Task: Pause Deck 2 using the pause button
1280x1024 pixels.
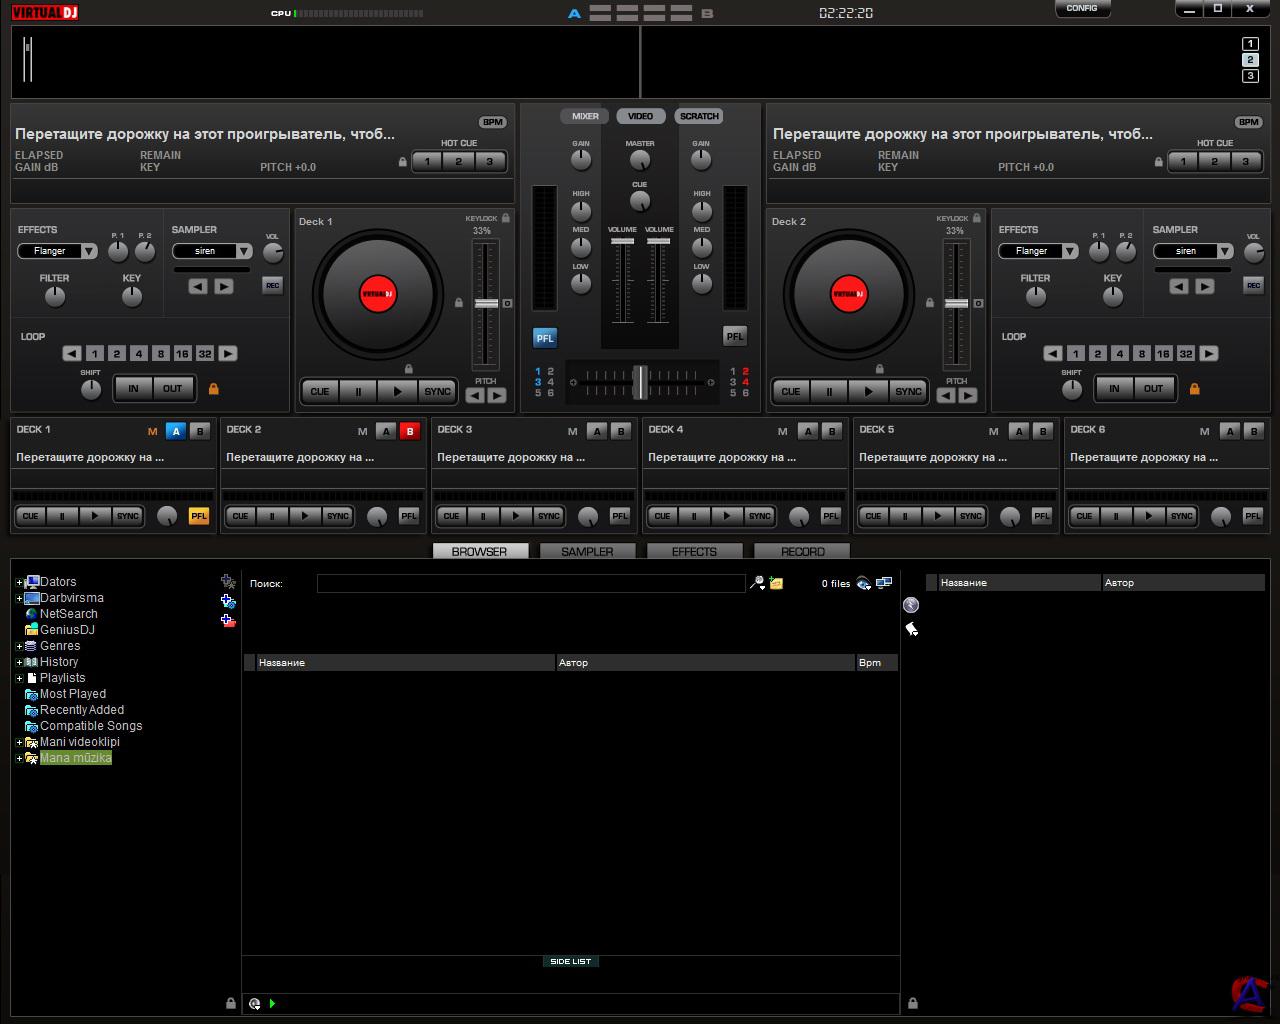Action: [829, 392]
